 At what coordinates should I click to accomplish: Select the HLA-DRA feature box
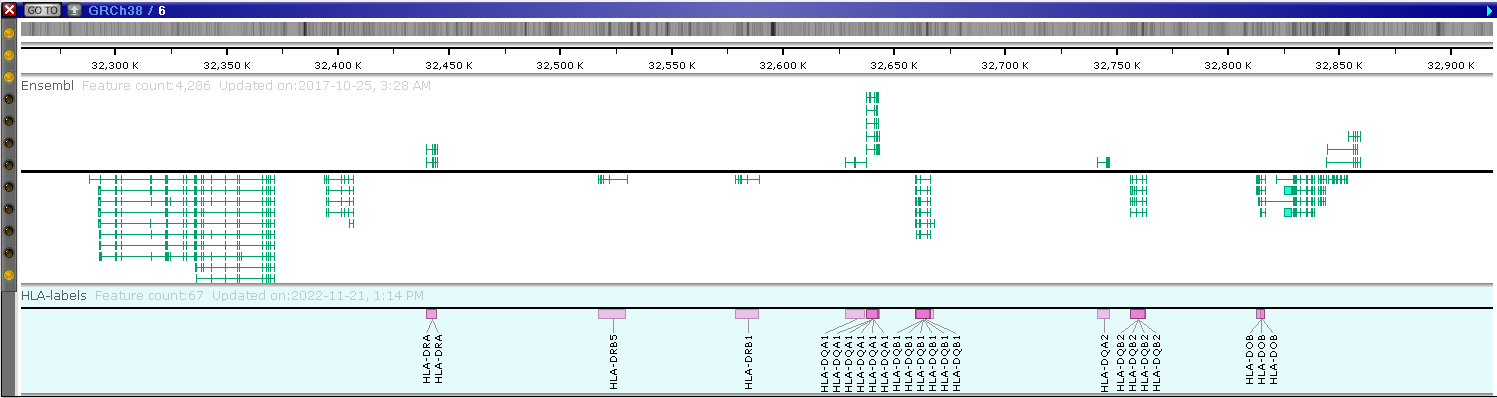pyautogui.click(x=431, y=314)
